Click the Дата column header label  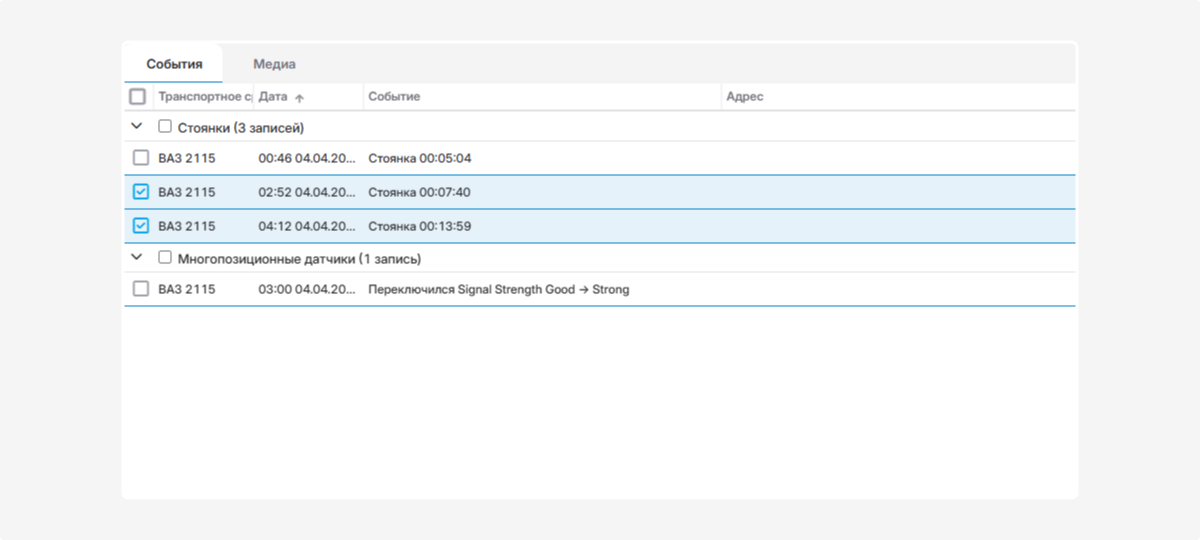tap(273, 97)
